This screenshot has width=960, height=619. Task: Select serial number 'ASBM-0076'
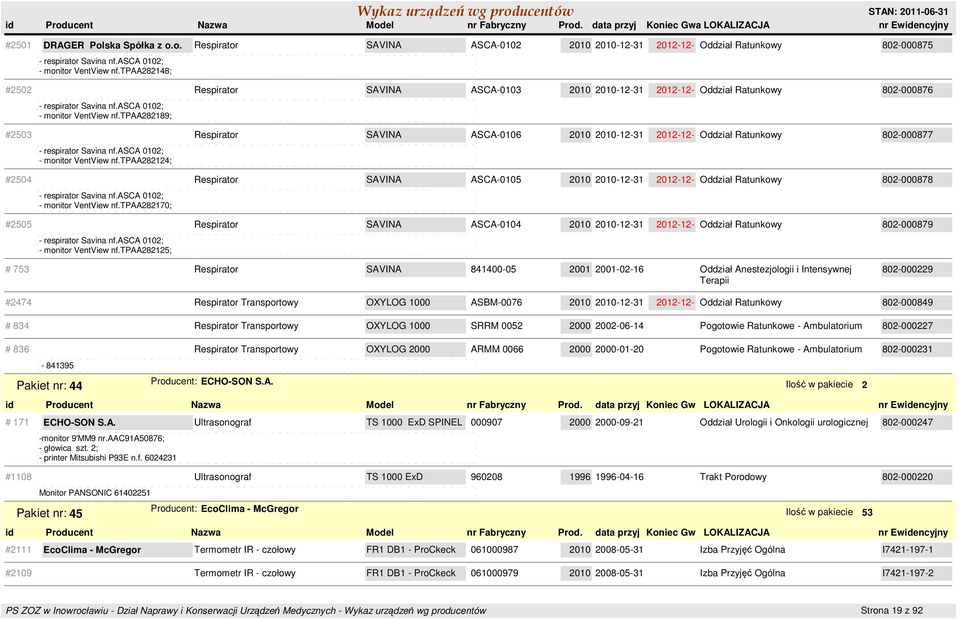(497, 302)
